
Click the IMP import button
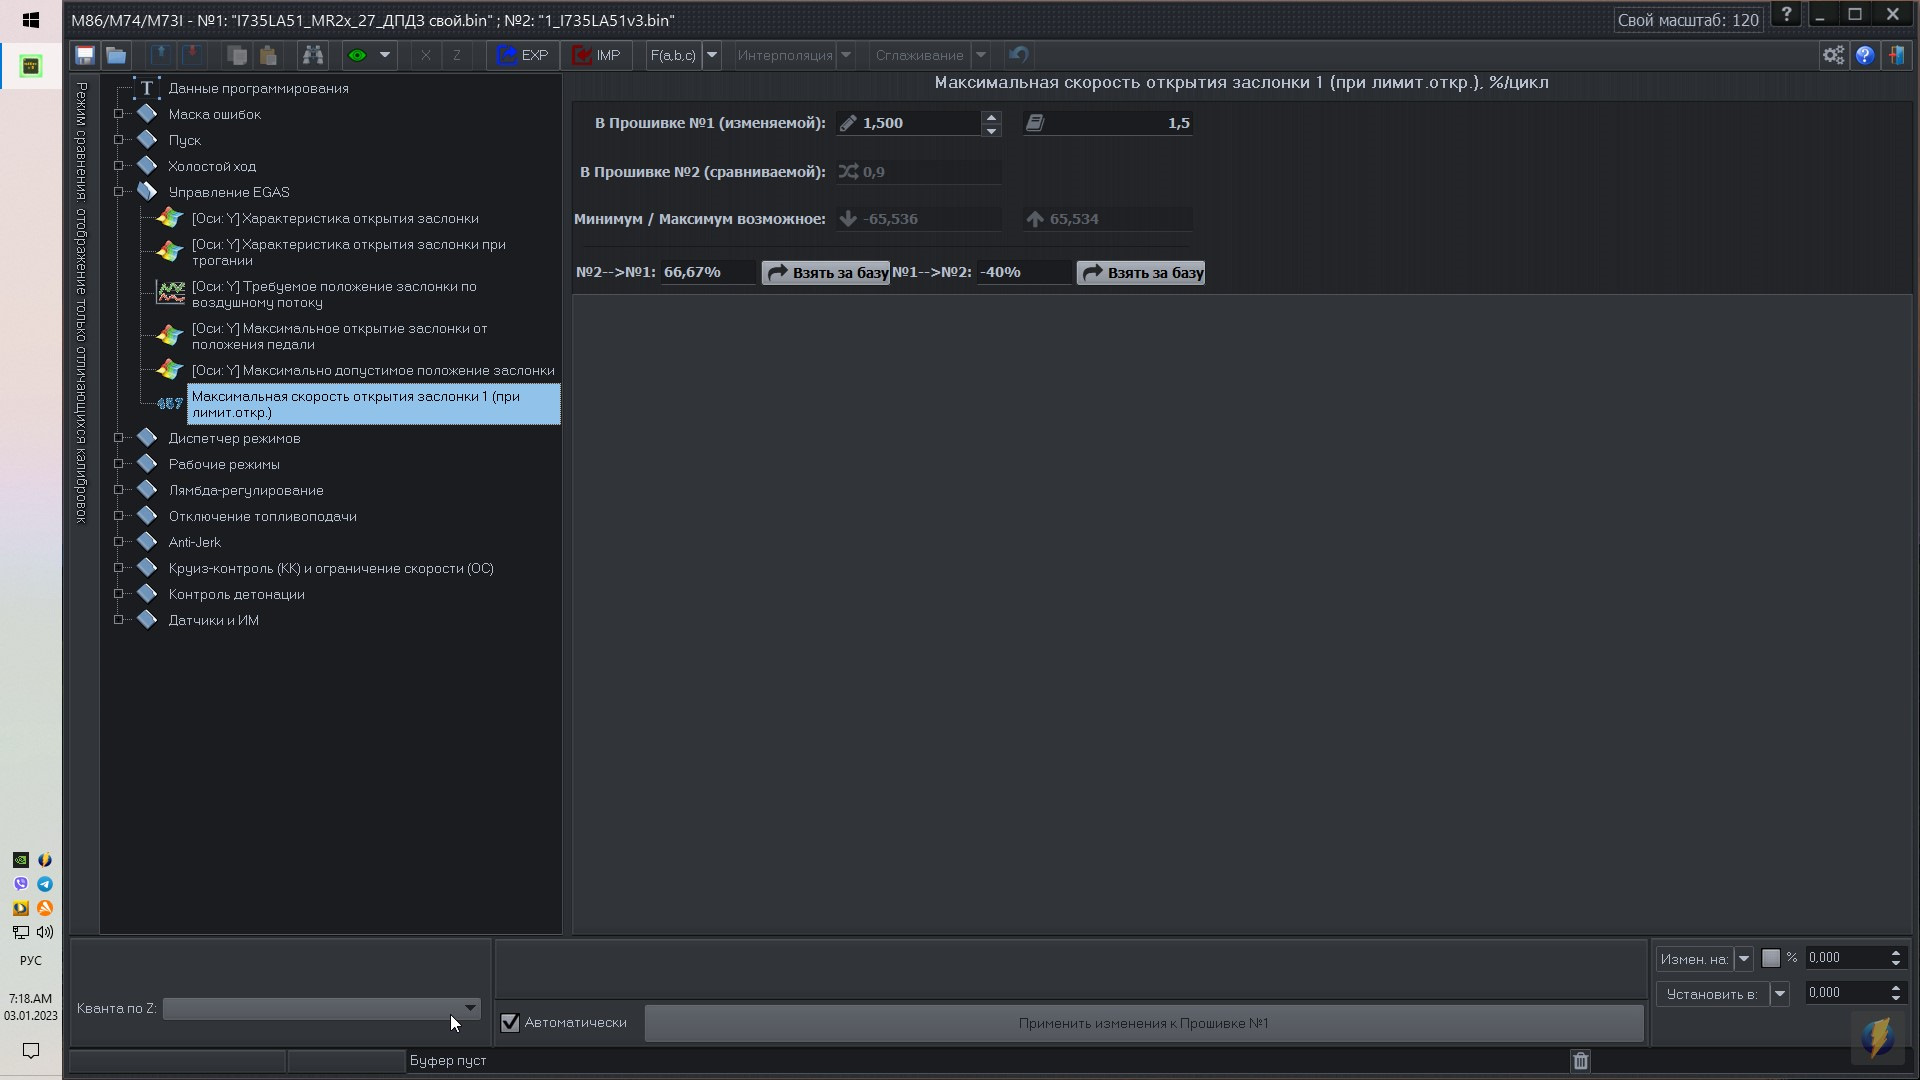point(597,55)
